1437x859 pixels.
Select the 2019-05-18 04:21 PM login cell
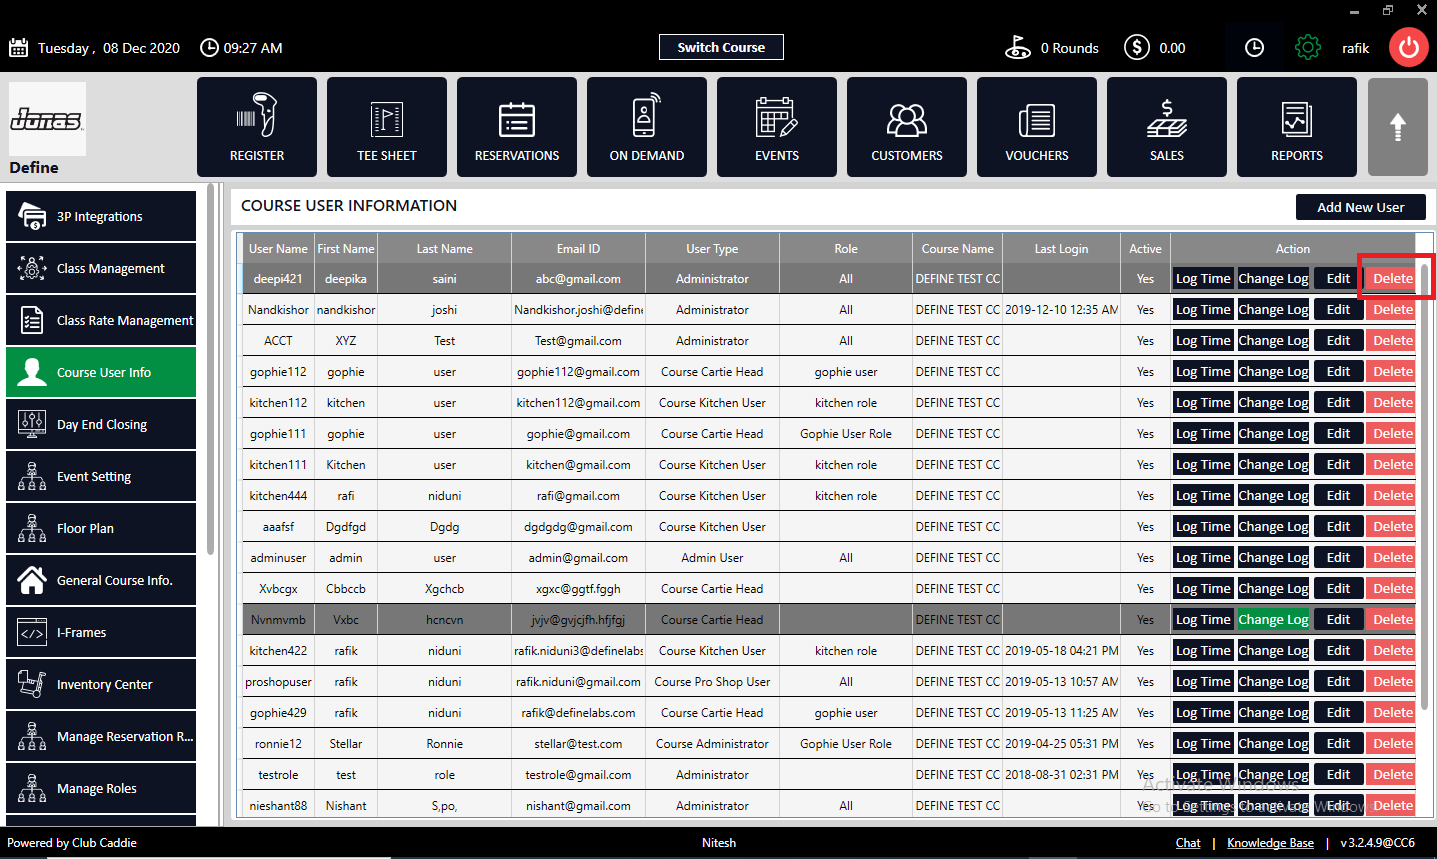coord(1061,650)
